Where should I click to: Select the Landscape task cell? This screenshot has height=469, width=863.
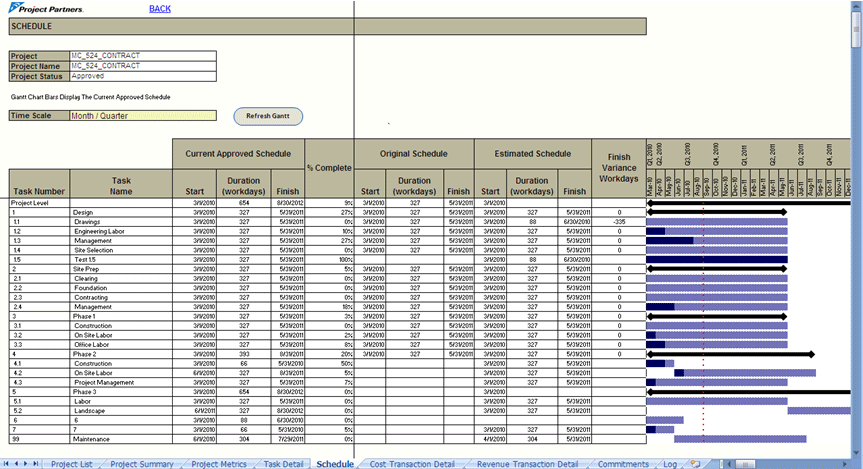click(121, 411)
